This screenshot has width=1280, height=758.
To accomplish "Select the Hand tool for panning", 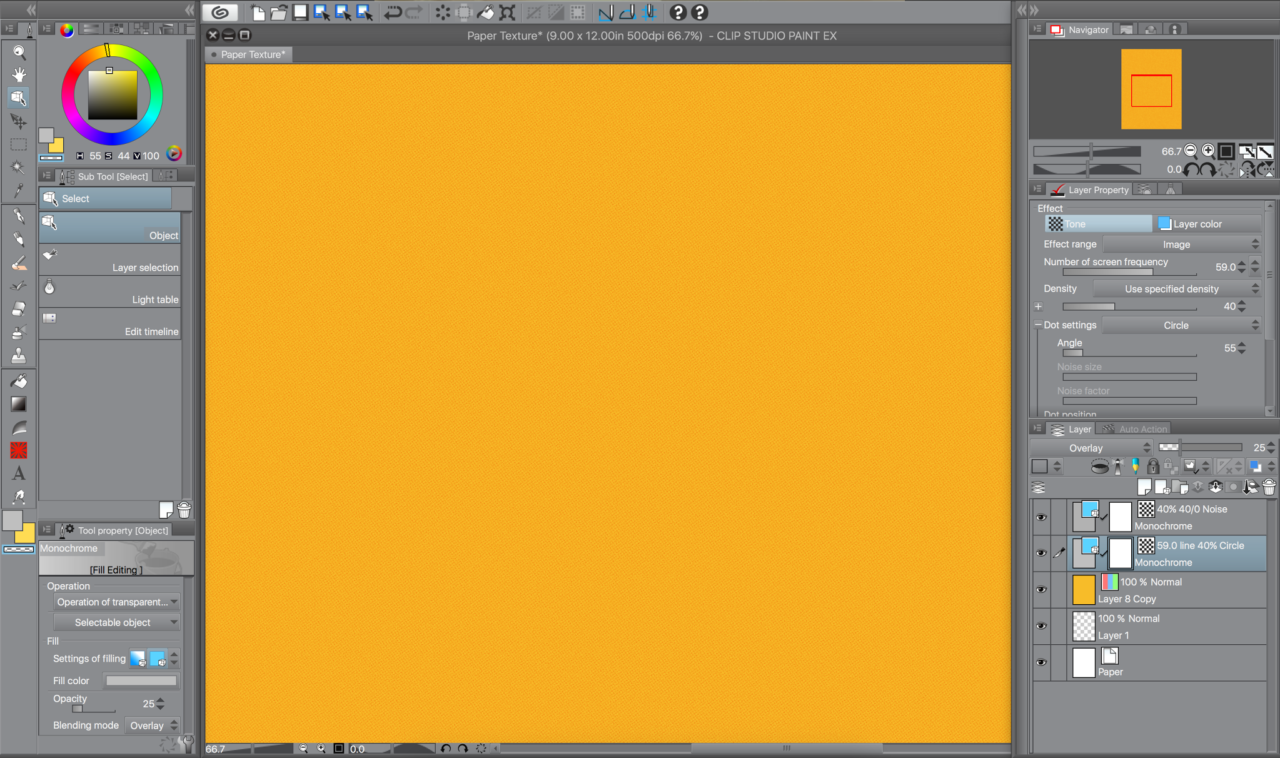I will point(18,75).
